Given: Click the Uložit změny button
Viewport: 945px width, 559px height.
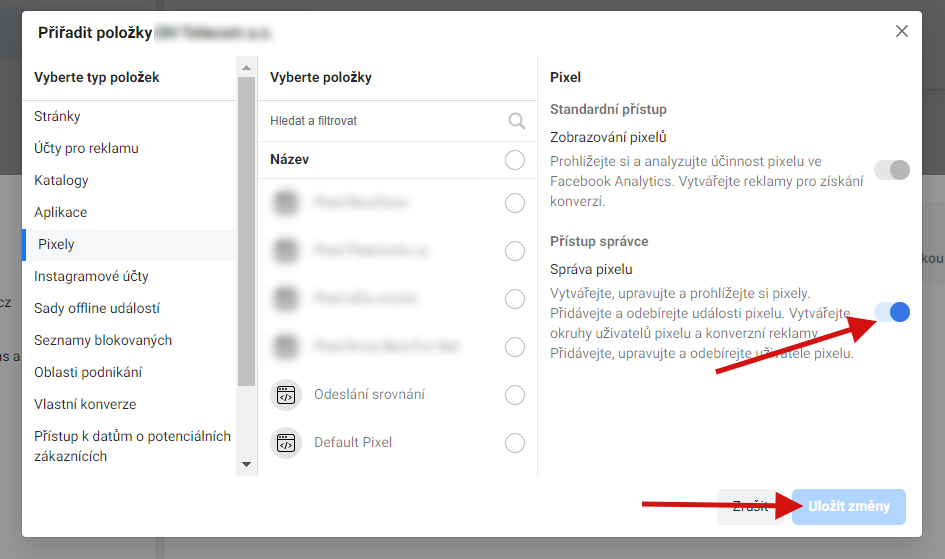Looking at the screenshot, I should pos(849,507).
